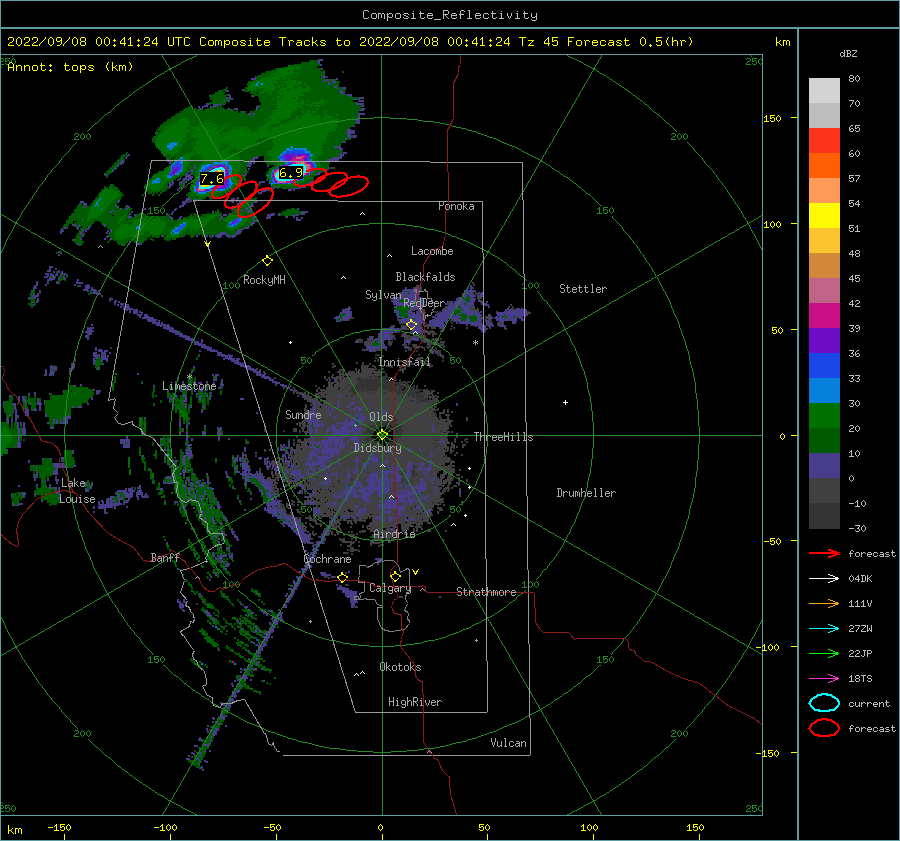Click the Innisfail town label
Viewport: 900px width, 841px height.
[404, 362]
